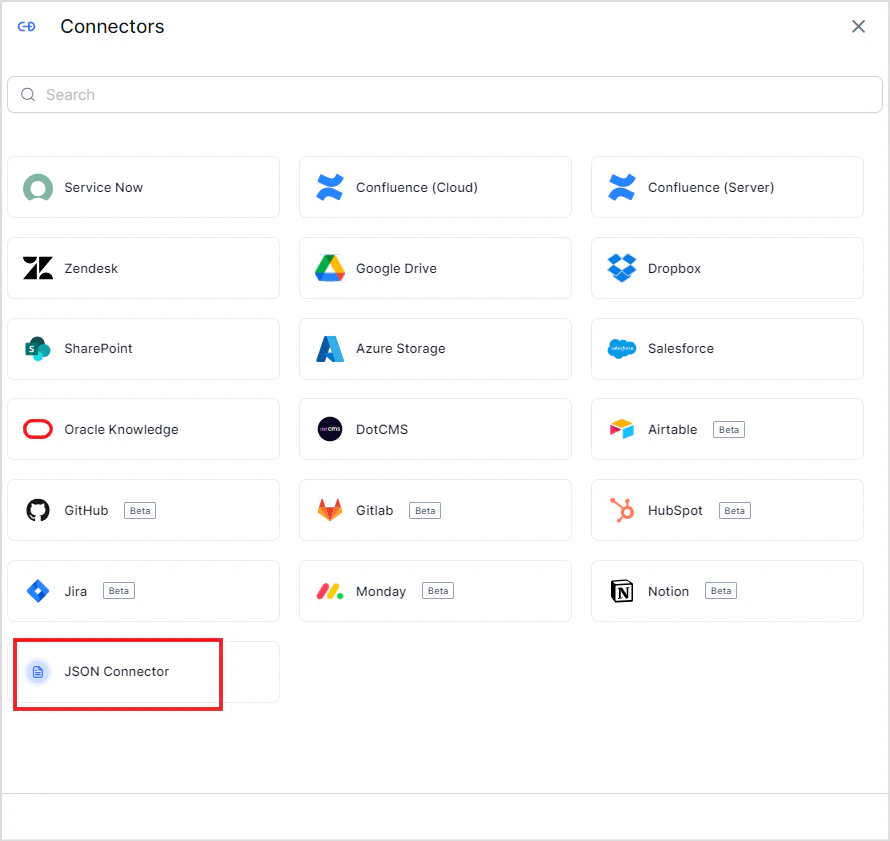Click the Beta badge next to Notion
The width and height of the screenshot is (890, 841).
pos(721,591)
